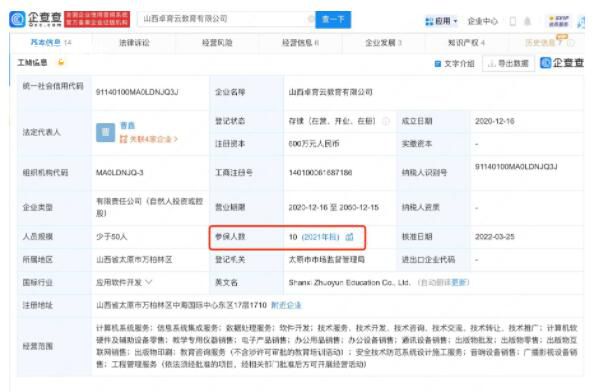
Task: Click the 查一下 search button
Action: point(333,19)
